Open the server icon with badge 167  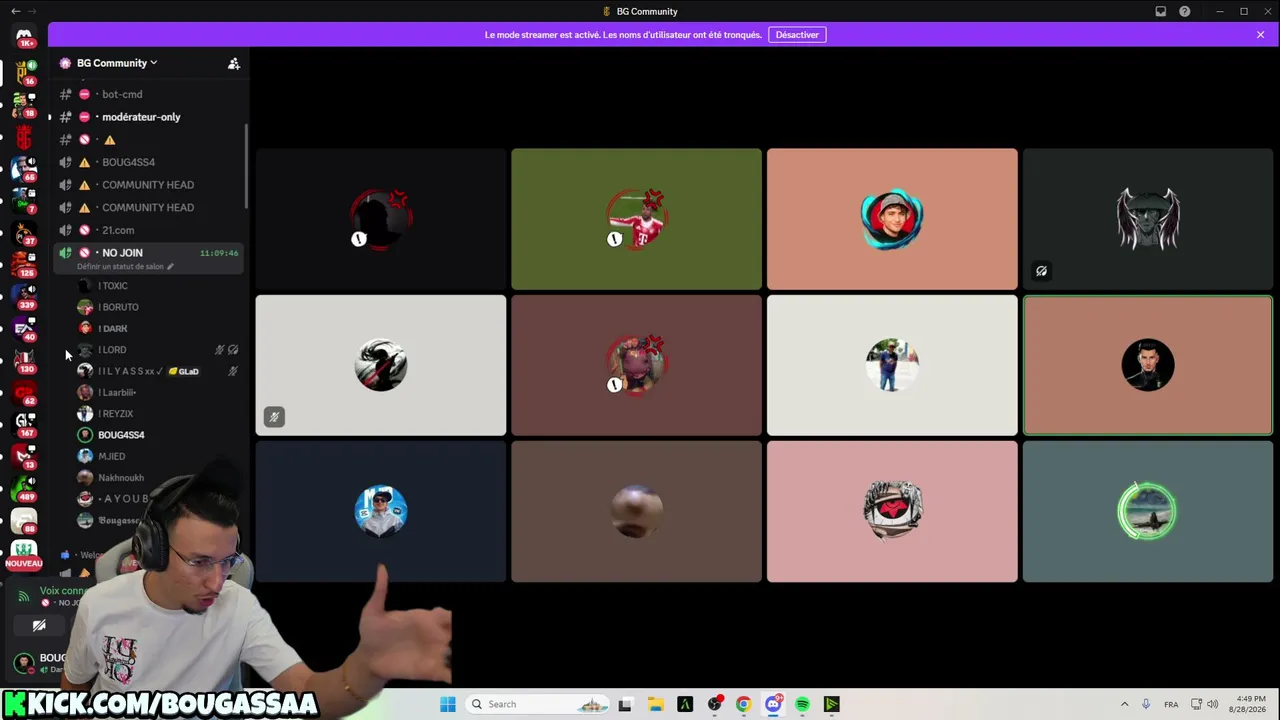(24, 425)
